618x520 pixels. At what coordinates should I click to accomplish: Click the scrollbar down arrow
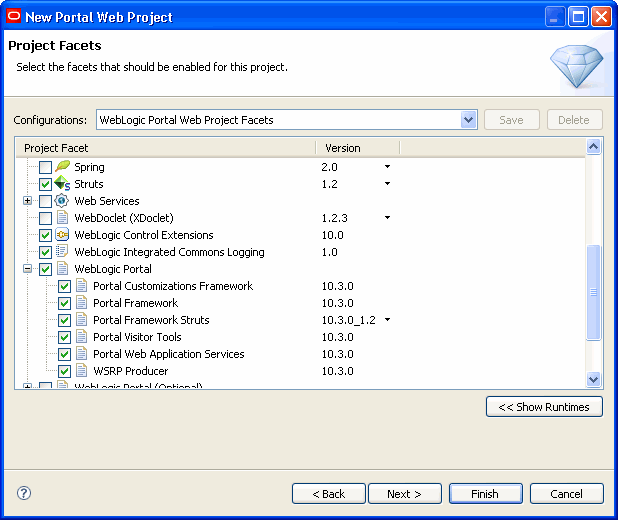[593, 379]
